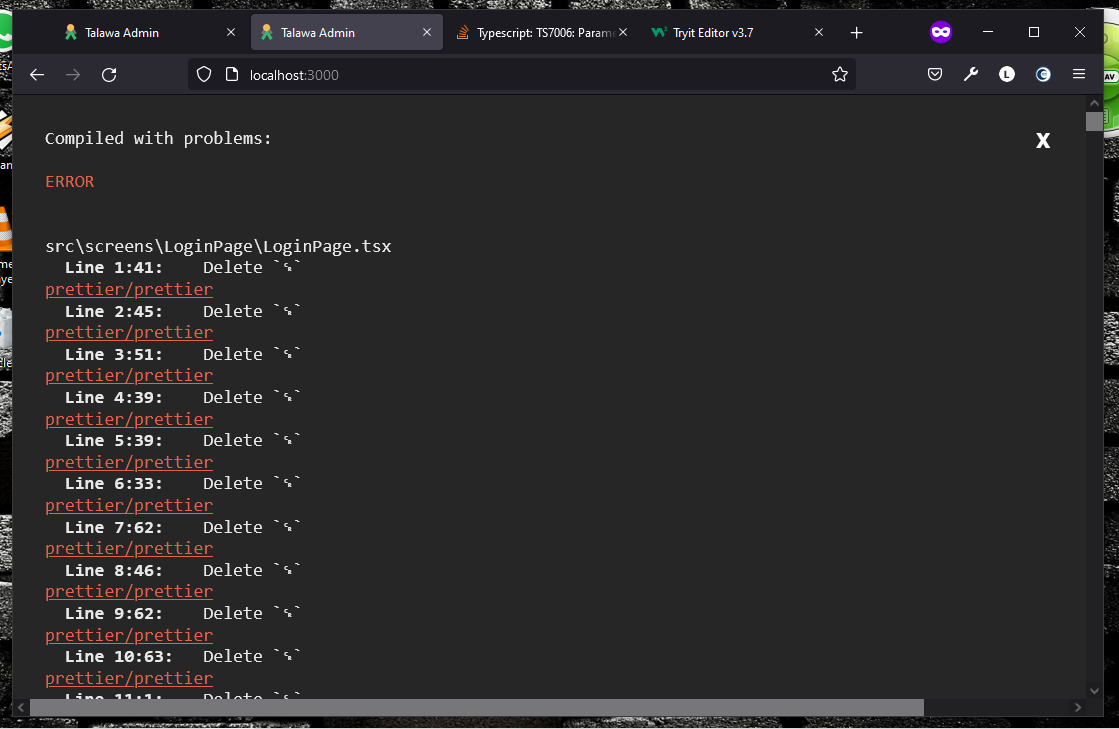Click the src\screens\LoginPage\LoginPage.tsx file path
1119x729 pixels.
(x=218, y=246)
